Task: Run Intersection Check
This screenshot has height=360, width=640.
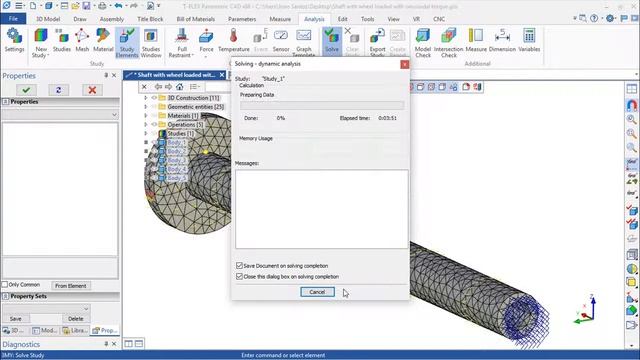Action: tap(449, 42)
